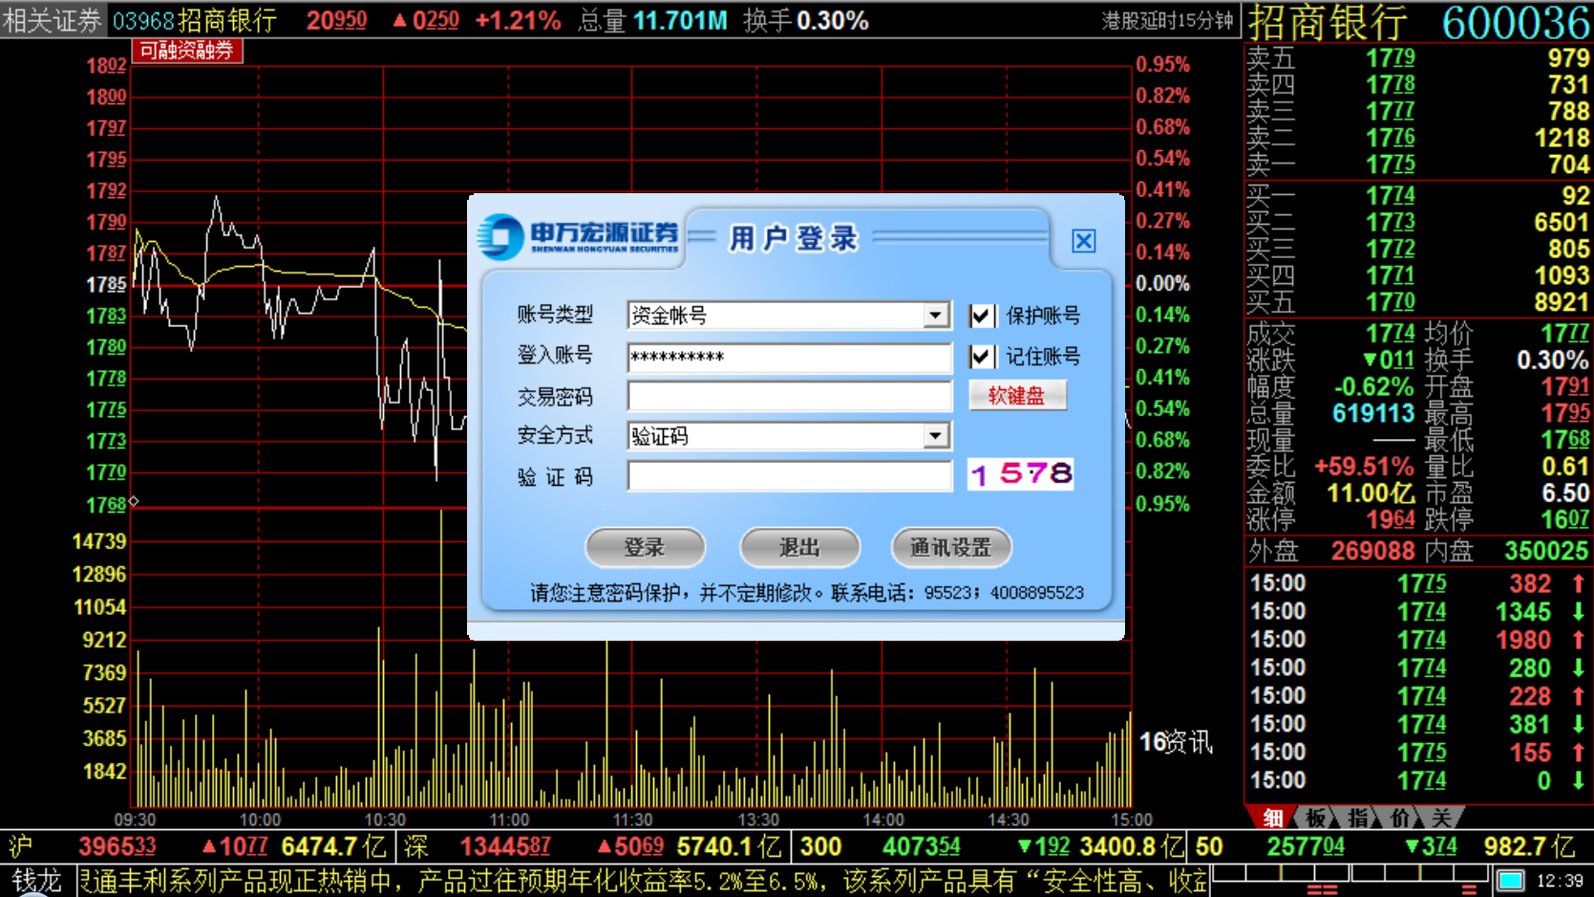Screen dimensions: 1594x897
Task: Click the tick row with volume 1980
Action: tap(1418, 640)
